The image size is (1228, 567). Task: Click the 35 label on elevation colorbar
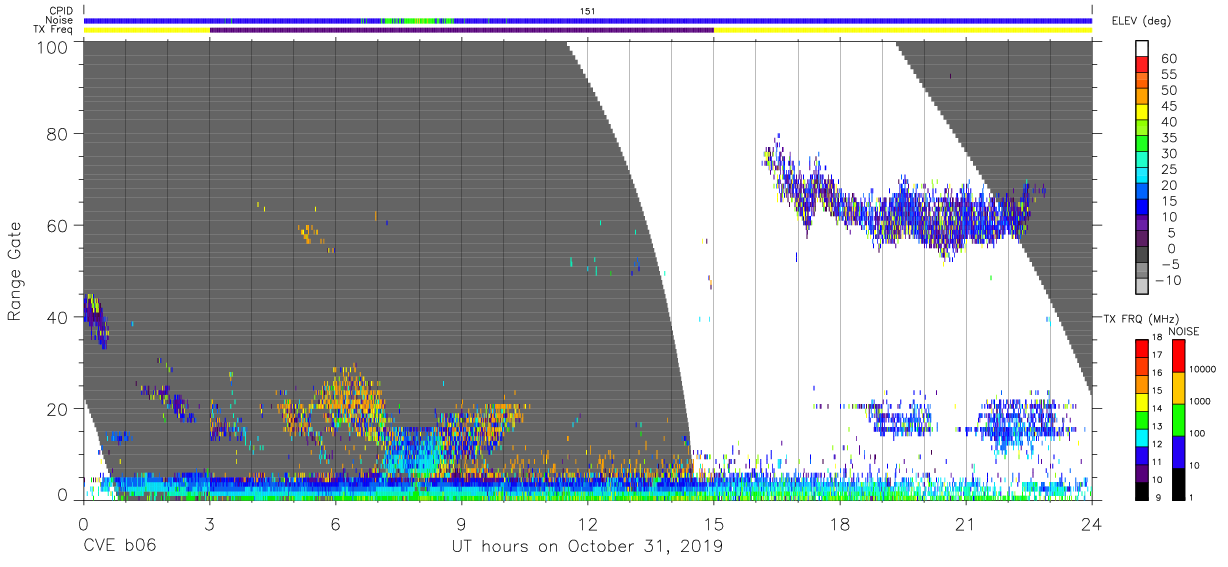(1167, 137)
